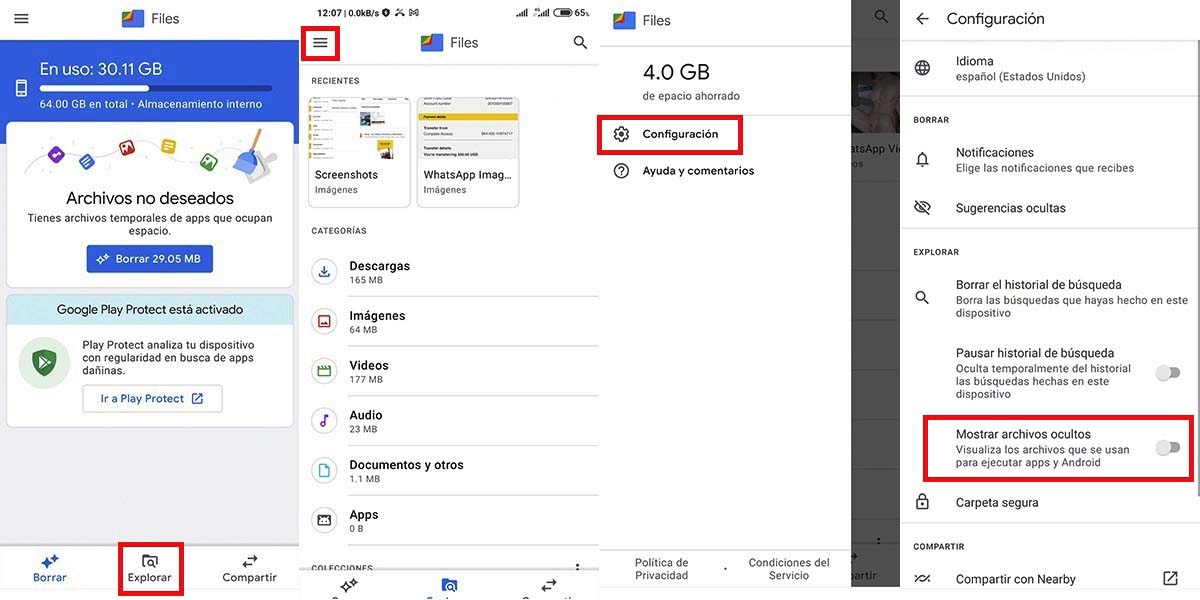Viewport: 1200px width, 600px height.
Task: Open the hamburger navigation menu
Action: 320,42
